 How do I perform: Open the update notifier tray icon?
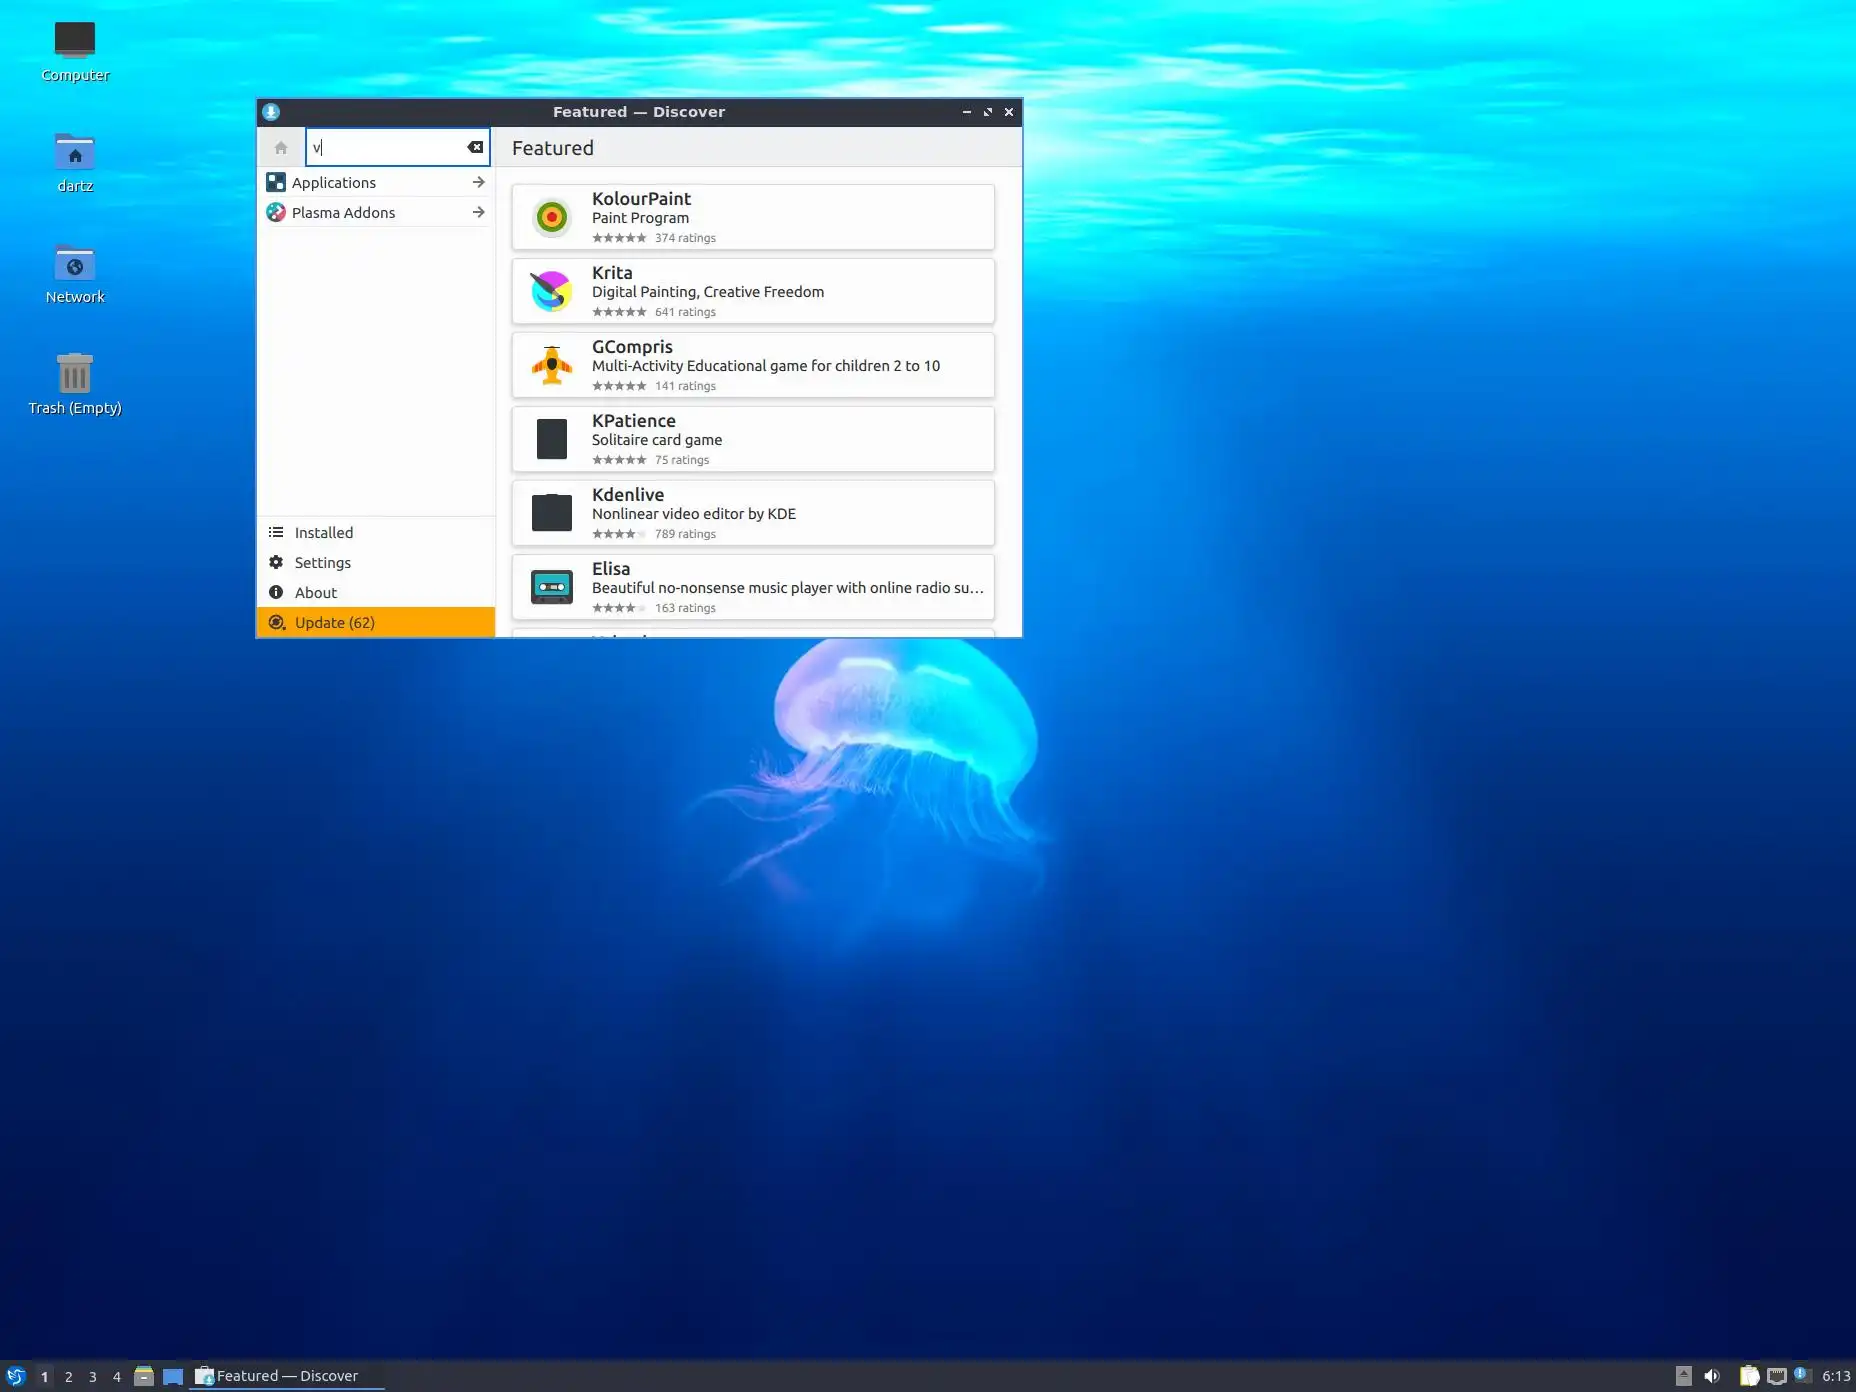click(x=1802, y=1375)
